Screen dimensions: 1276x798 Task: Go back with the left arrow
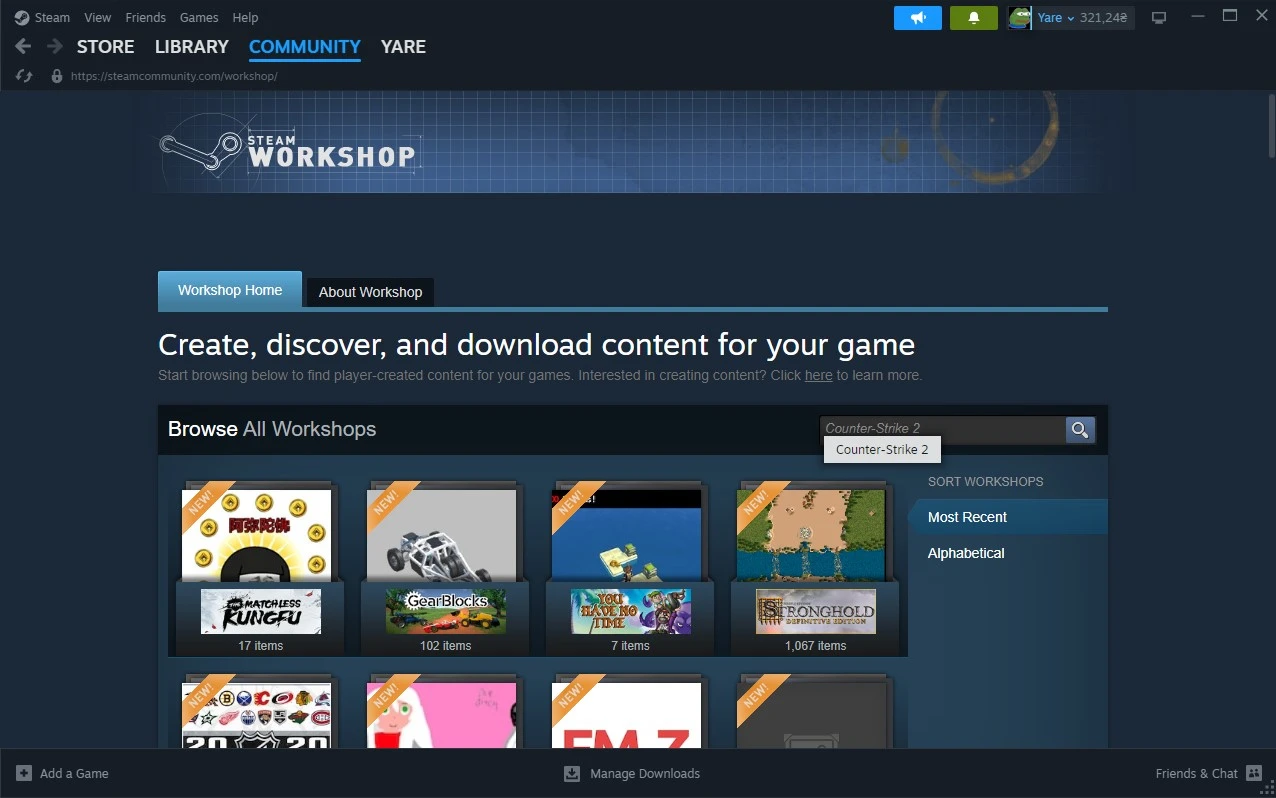pyautogui.click(x=23, y=46)
